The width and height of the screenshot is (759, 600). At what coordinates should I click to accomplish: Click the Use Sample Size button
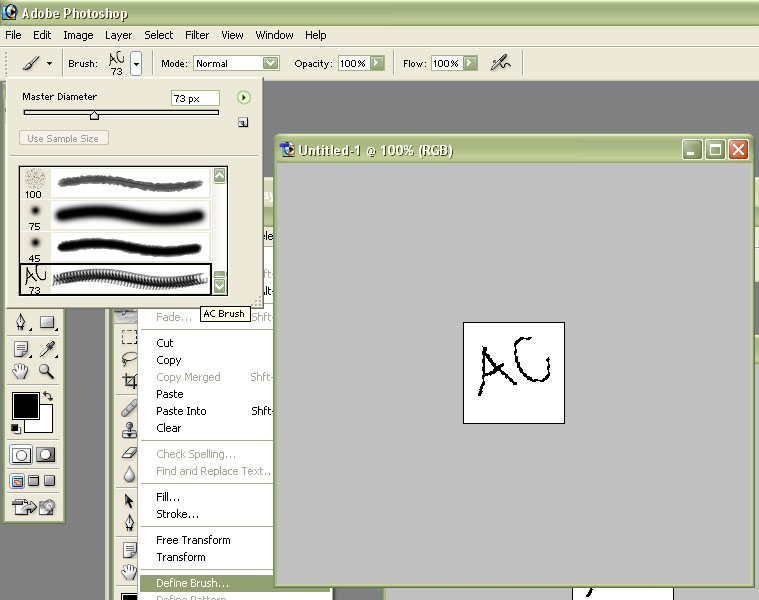[x=63, y=138]
